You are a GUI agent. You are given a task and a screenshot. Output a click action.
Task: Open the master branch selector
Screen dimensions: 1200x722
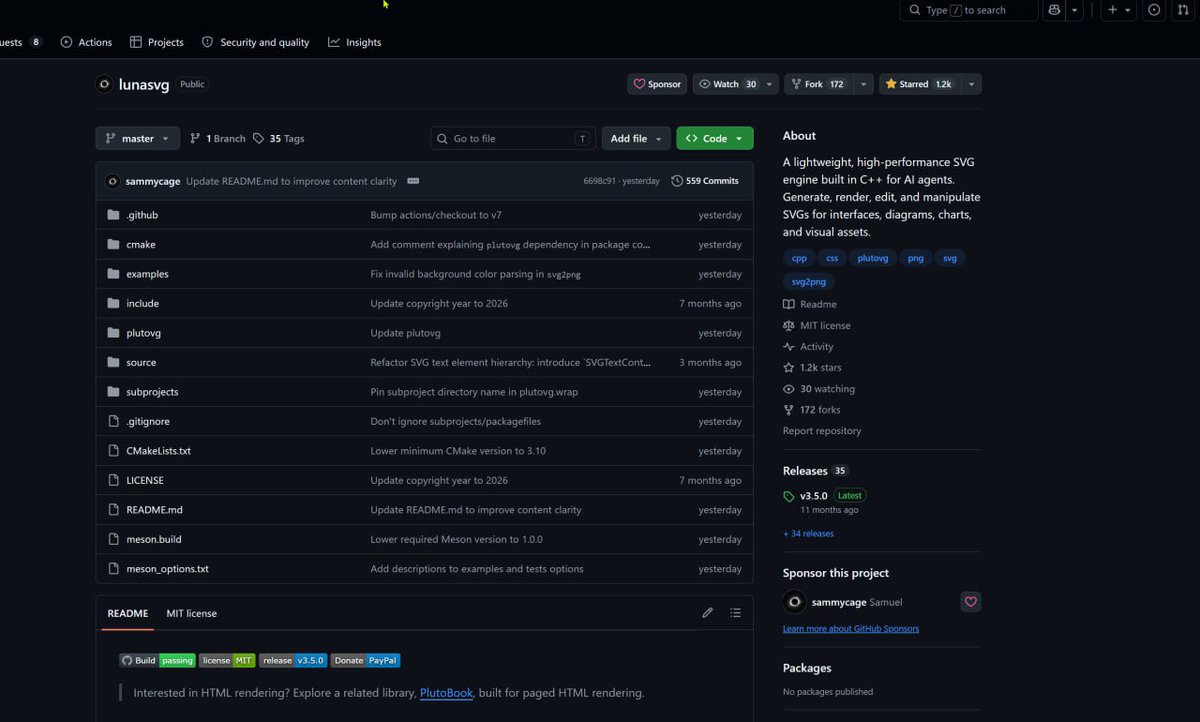(138, 138)
